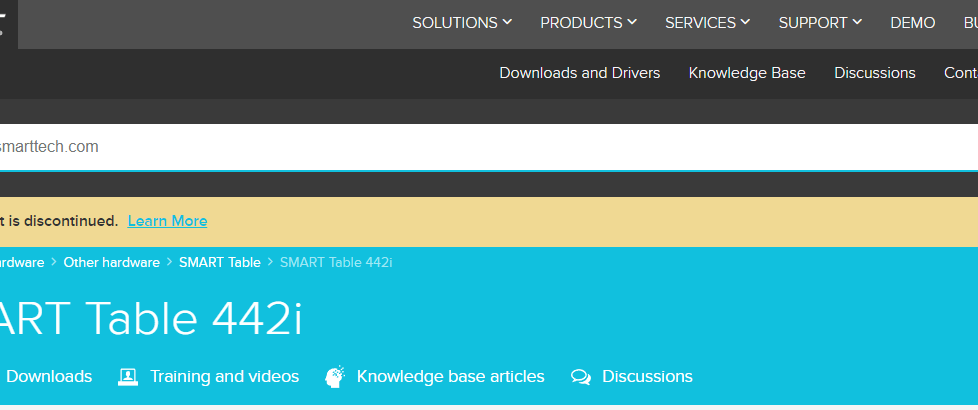
Task: Open the Knowledge Base section
Action: (747, 73)
